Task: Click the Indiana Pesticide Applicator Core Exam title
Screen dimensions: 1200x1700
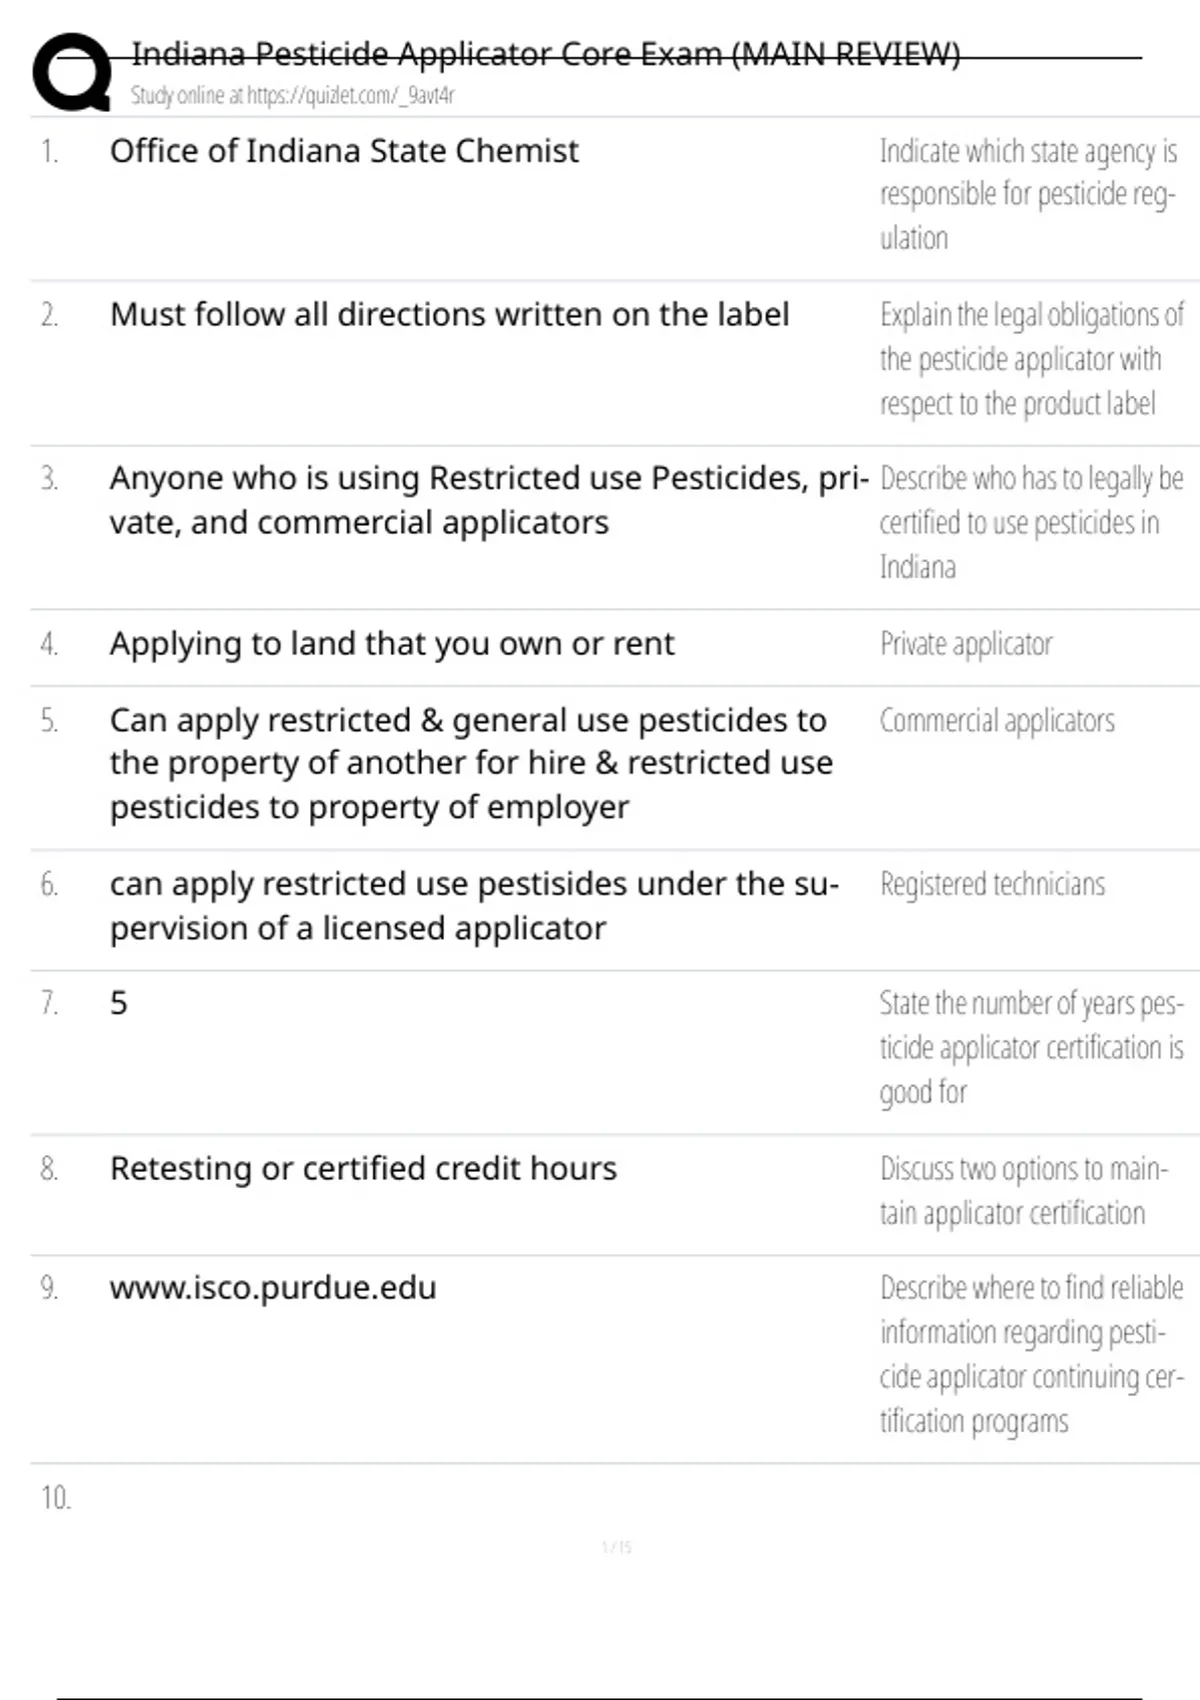Action: 545,54
